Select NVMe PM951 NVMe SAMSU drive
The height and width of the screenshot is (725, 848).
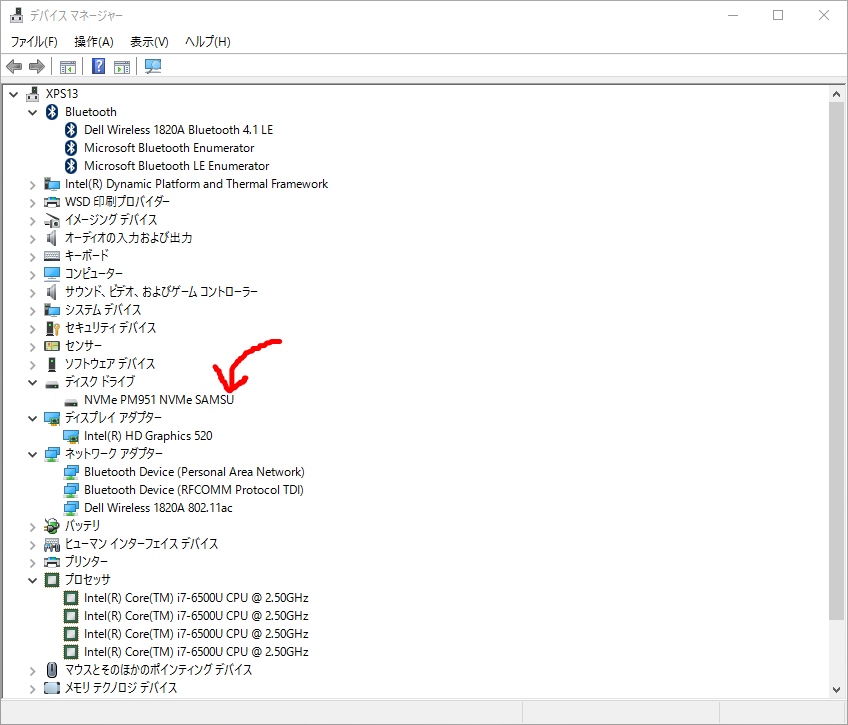159,400
